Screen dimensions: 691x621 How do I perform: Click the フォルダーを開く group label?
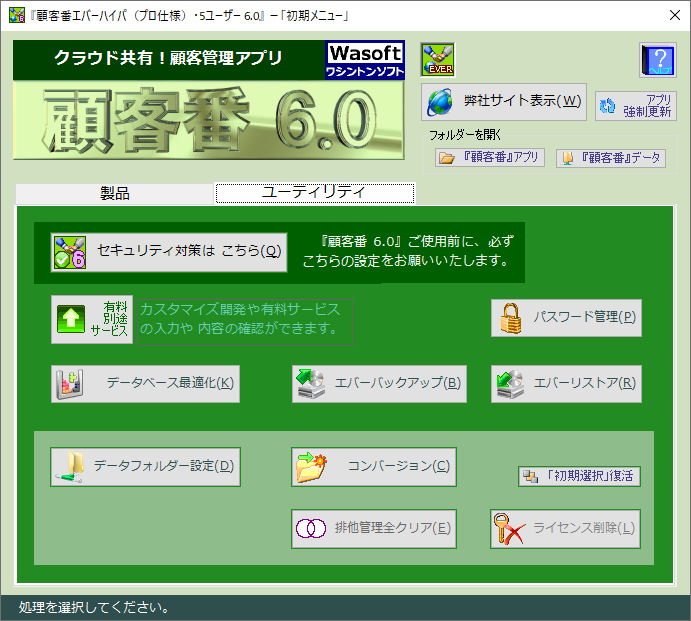click(464, 135)
